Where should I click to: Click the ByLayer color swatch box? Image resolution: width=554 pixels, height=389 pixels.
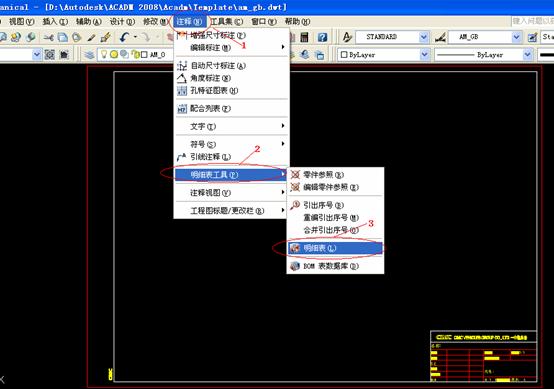344,55
